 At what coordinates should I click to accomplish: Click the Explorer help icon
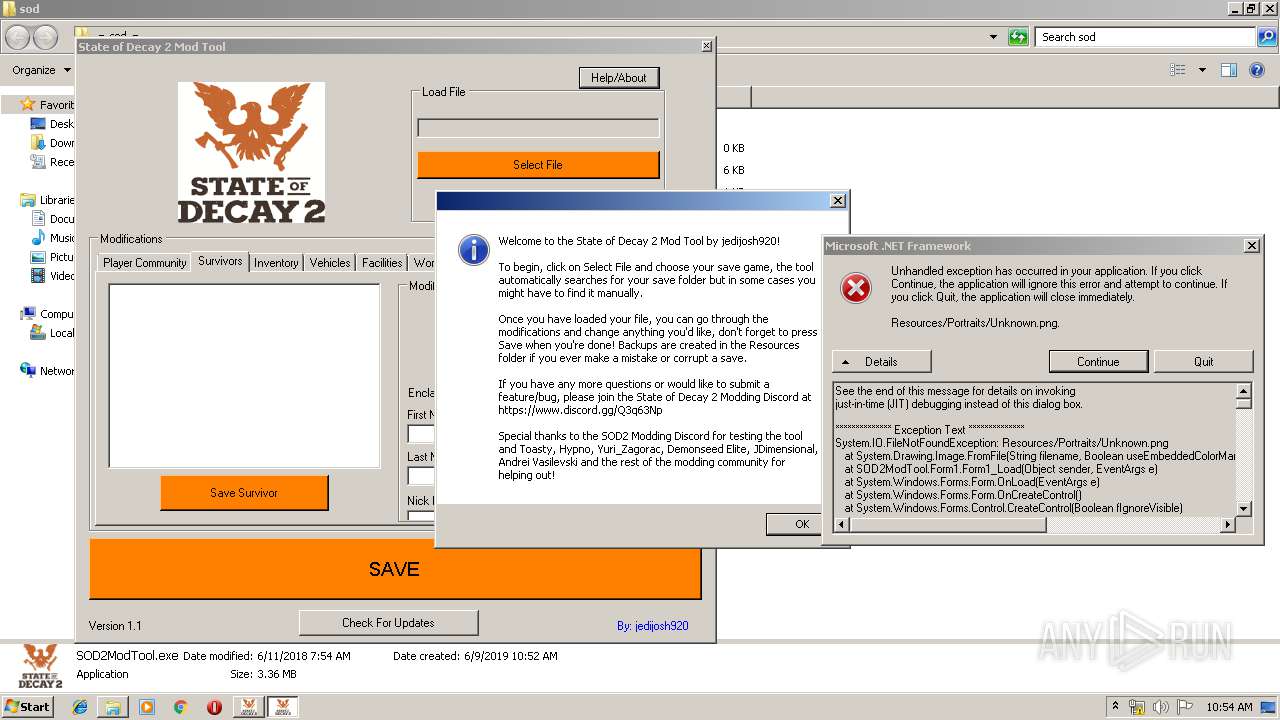point(1257,70)
